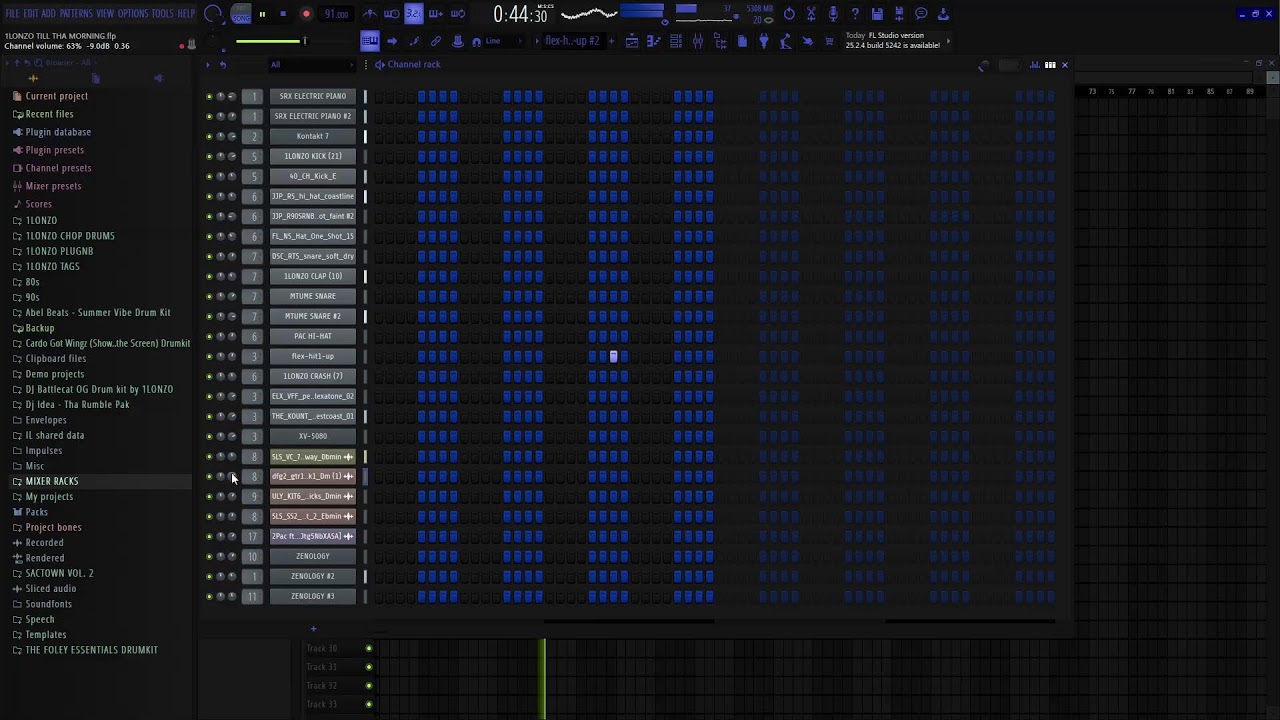
Task: Click the save project floppy icon
Action: click(877, 14)
